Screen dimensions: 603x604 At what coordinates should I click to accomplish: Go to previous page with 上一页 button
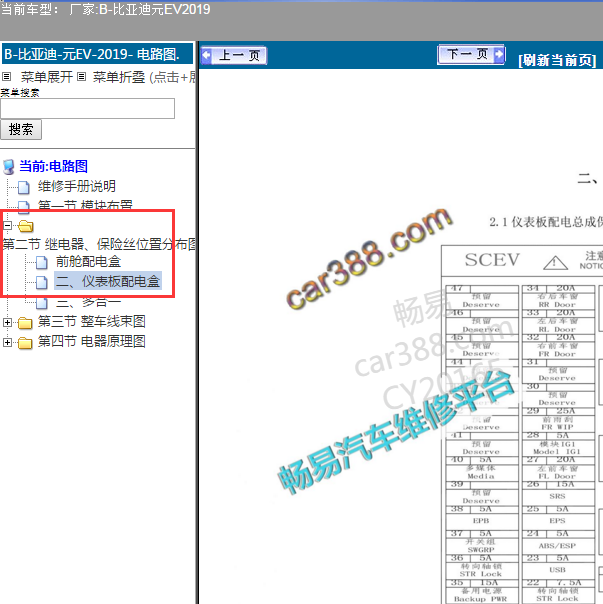(x=233, y=55)
